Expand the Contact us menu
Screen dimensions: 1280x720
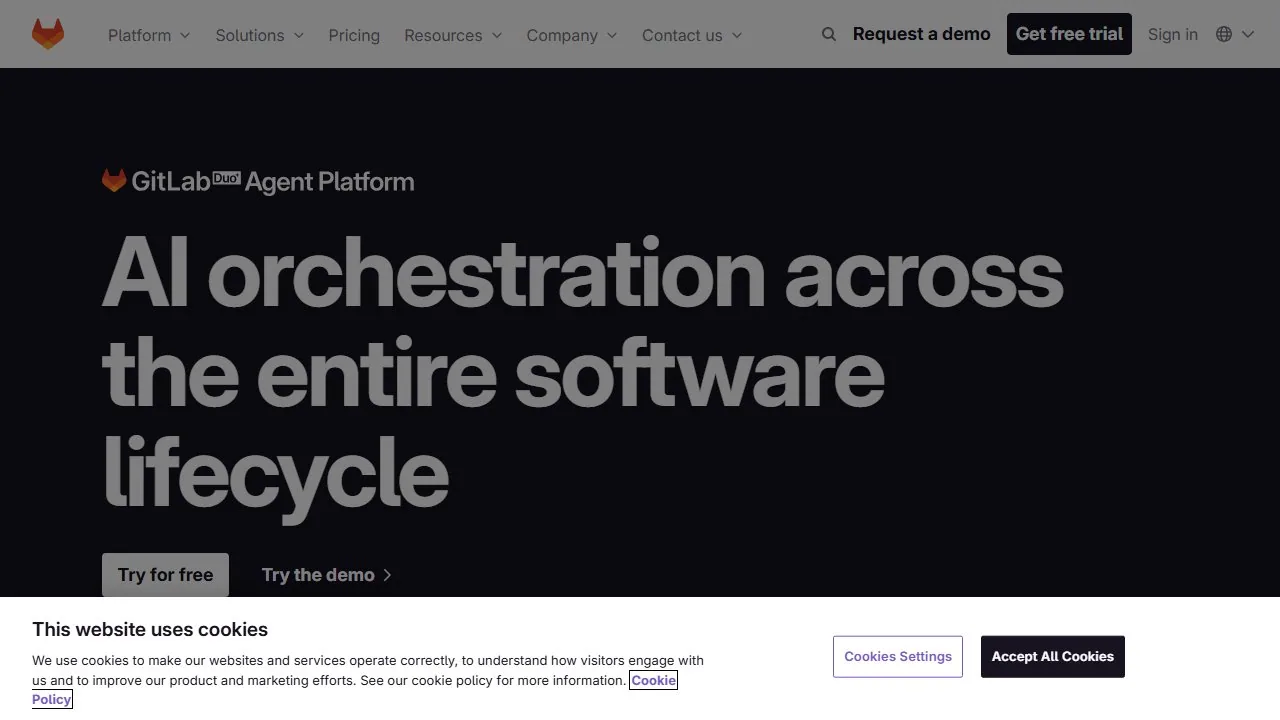pos(692,35)
